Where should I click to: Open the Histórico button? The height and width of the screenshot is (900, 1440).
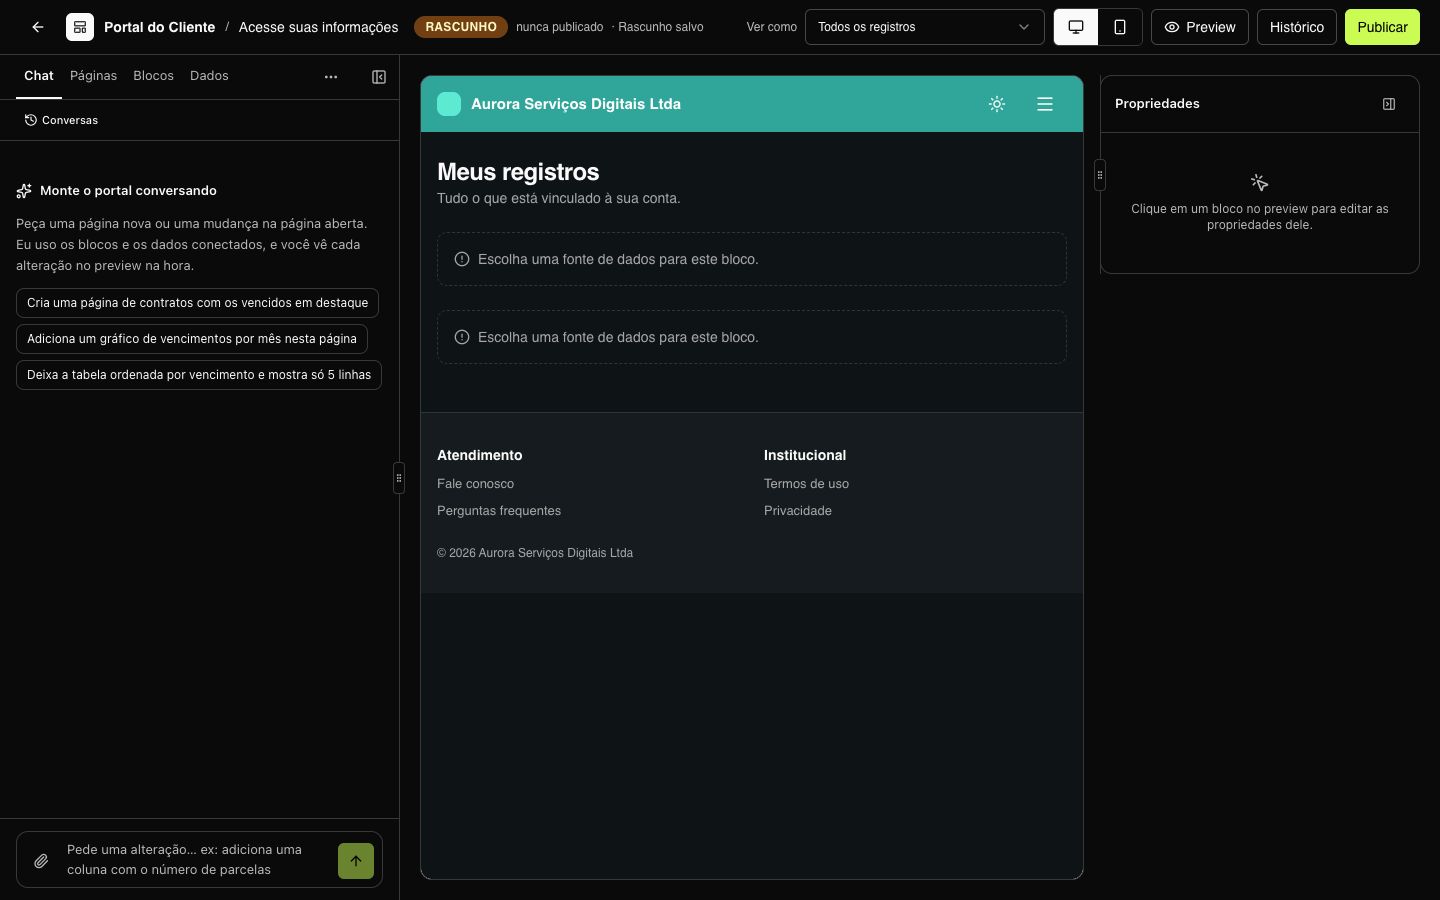[1297, 27]
